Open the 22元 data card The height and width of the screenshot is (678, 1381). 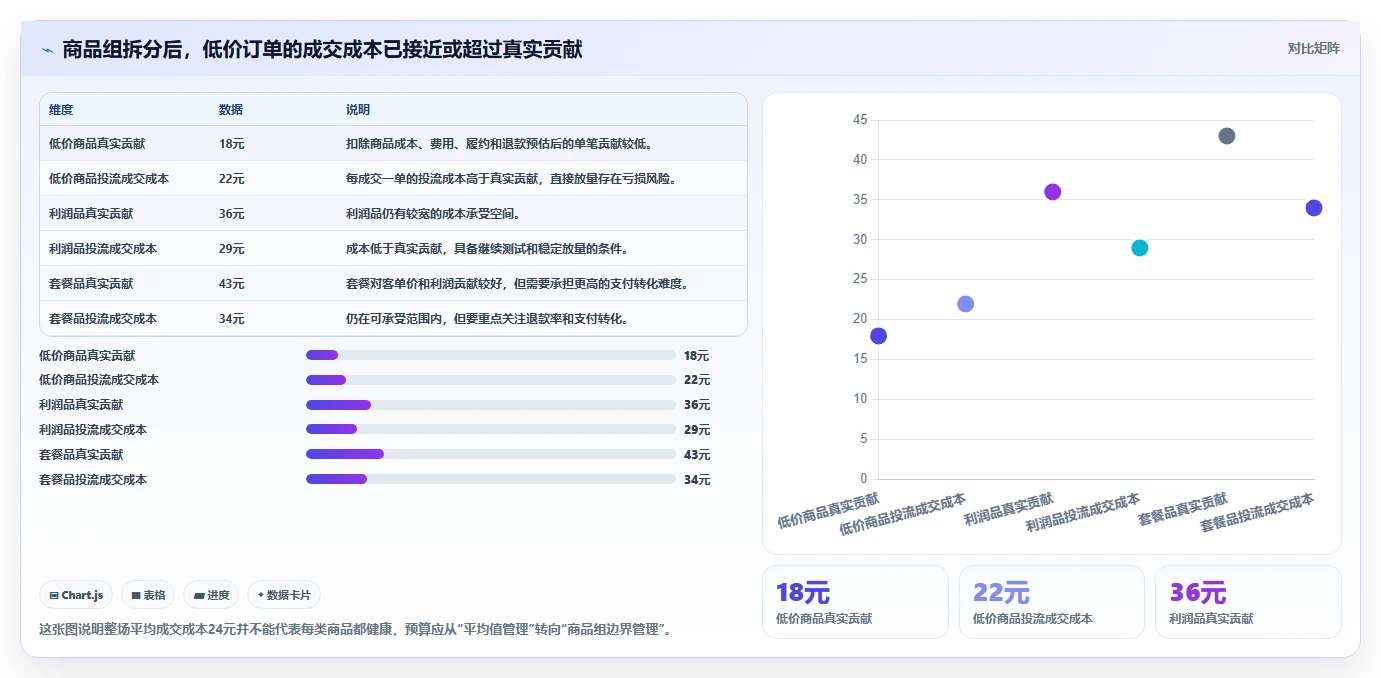pos(1052,602)
